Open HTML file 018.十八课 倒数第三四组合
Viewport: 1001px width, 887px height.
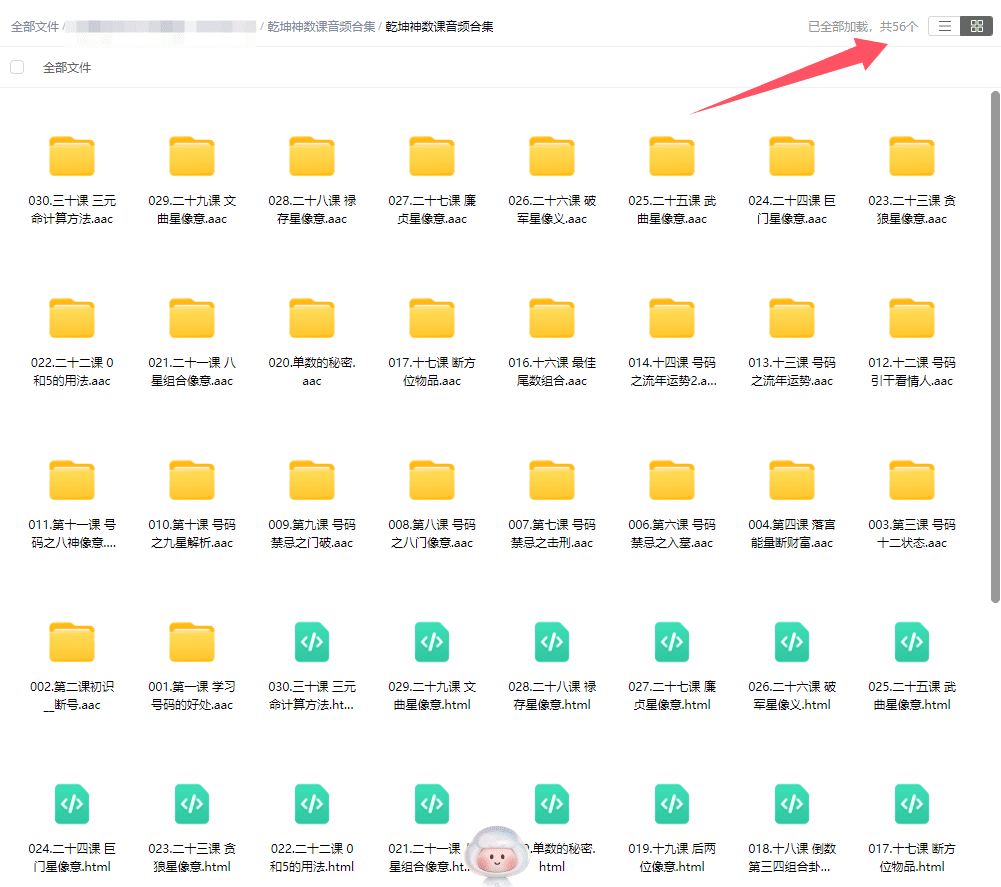[x=792, y=804]
